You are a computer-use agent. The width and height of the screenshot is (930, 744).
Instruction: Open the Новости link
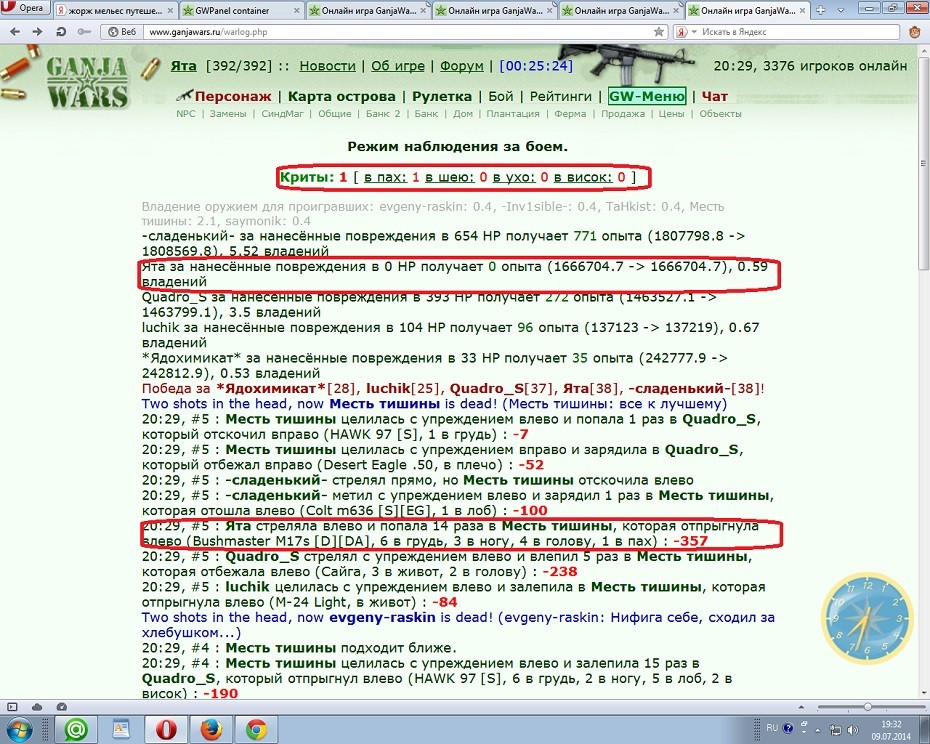(x=327, y=66)
